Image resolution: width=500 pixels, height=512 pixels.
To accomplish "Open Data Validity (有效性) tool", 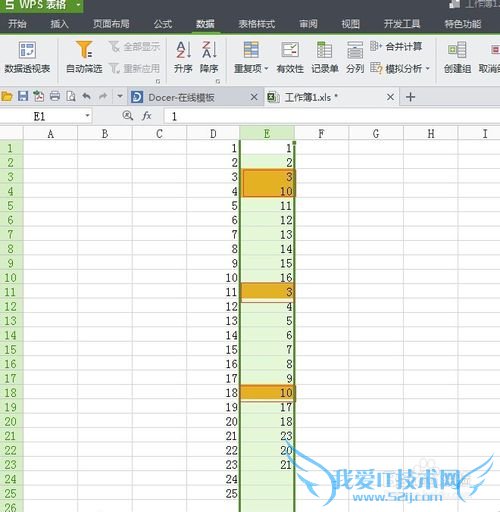I will click(x=290, y=57).
